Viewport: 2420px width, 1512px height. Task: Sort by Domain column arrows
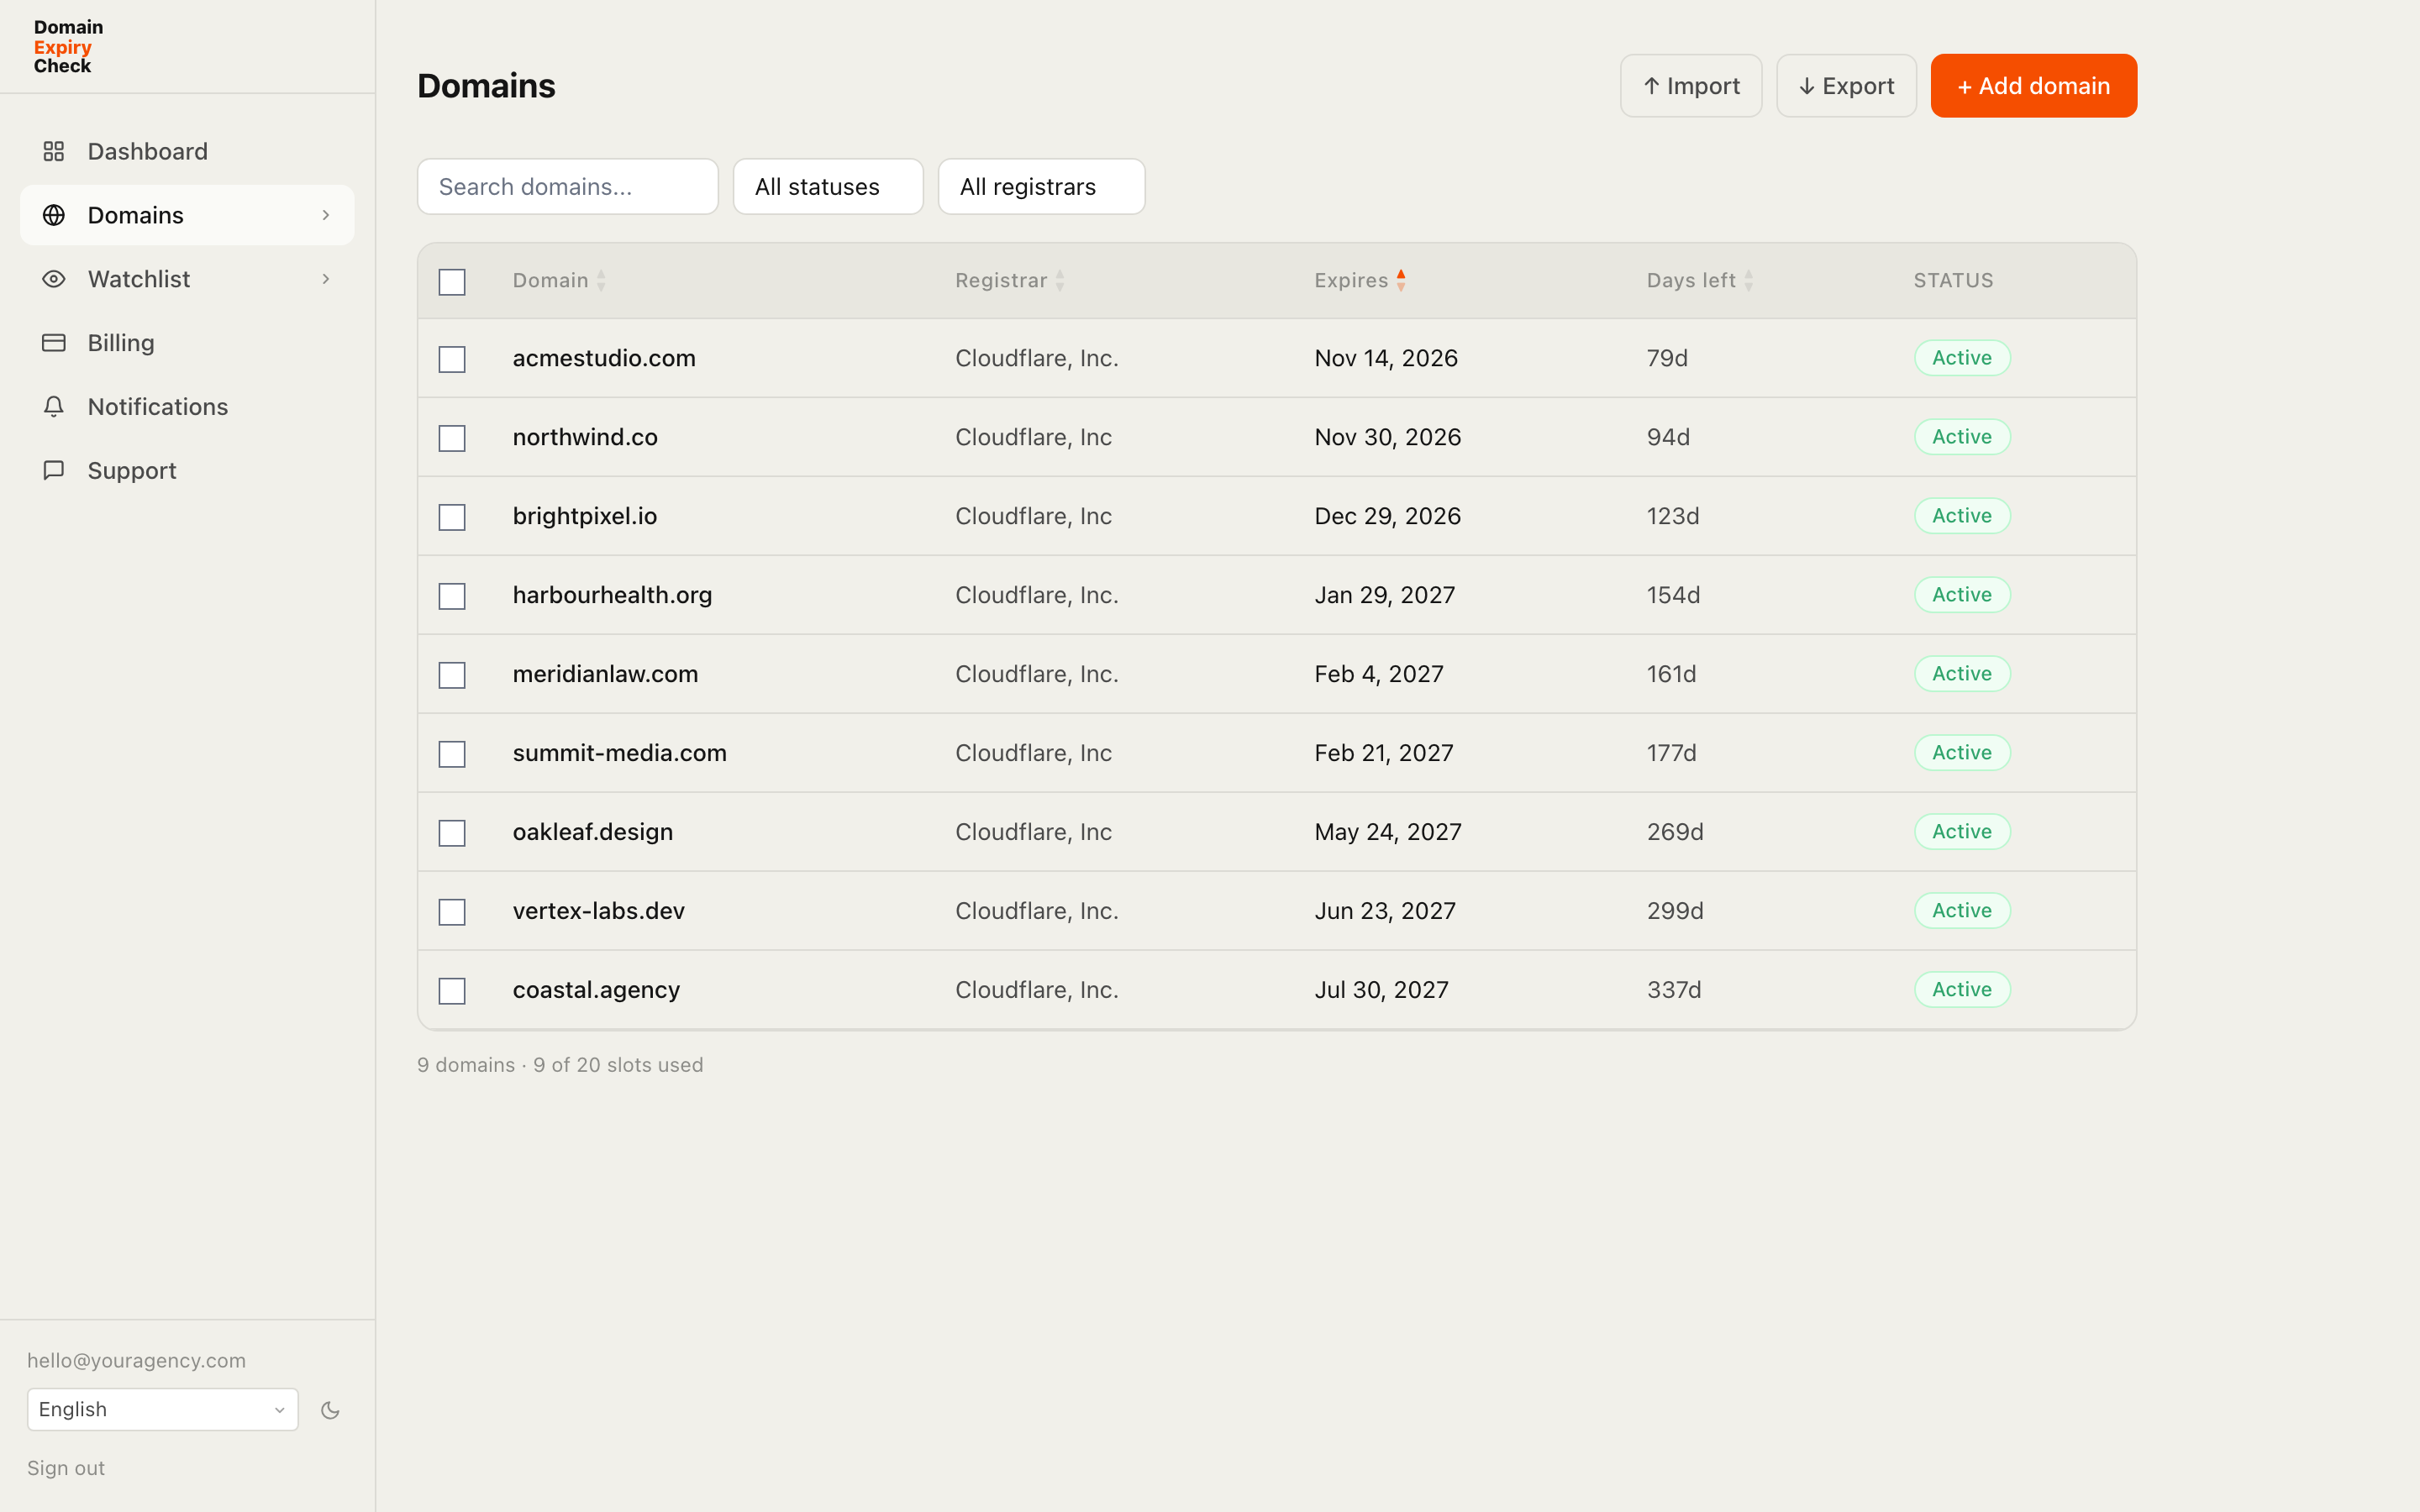[x=601, y=281]
